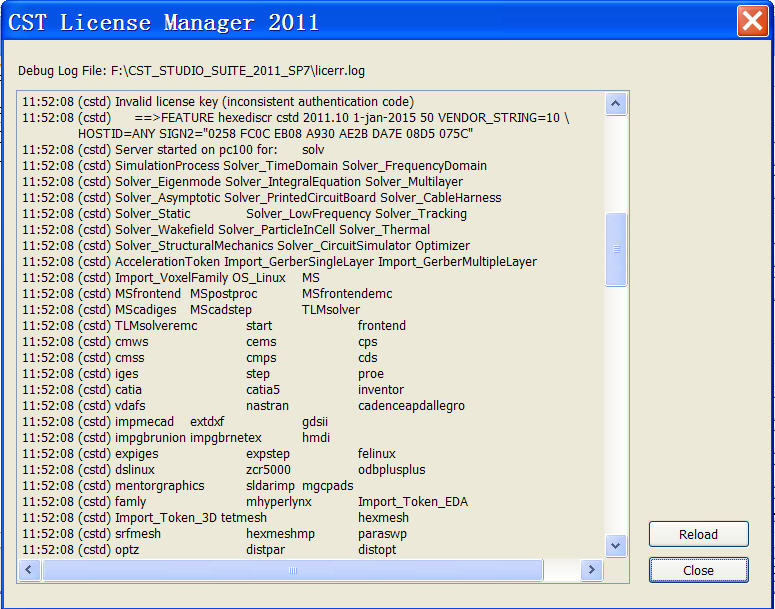Click the 'FEATURE hexediscr cstd 2011.10' line

pos(296,118)
